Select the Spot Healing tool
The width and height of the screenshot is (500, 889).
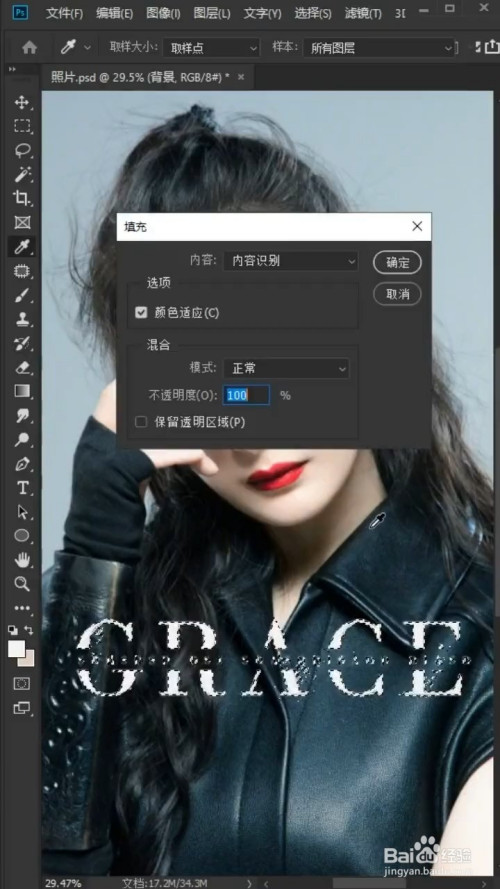[22, 271]
